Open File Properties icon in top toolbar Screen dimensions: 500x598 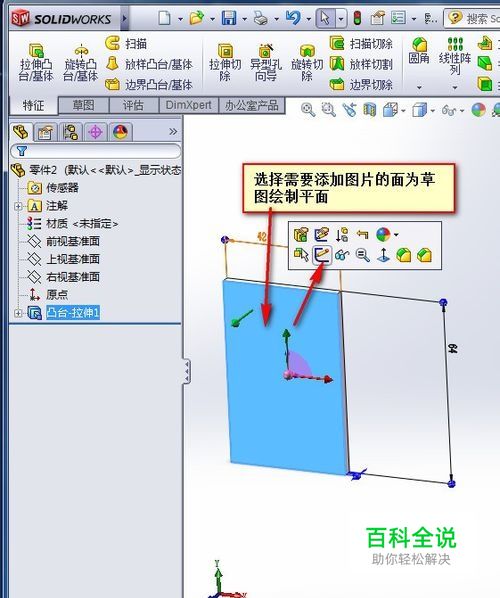click(x=377, y=18)
